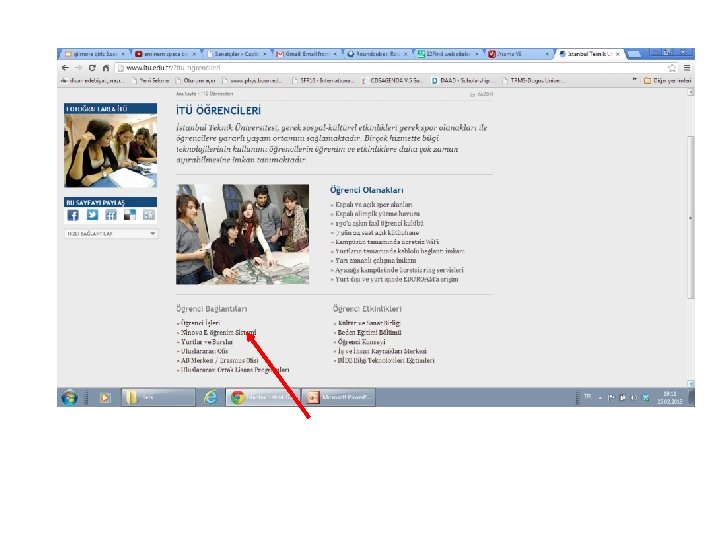Open the Diğer yer imleri bookmarks folder
720x540 pixels.
pos(667,80)
